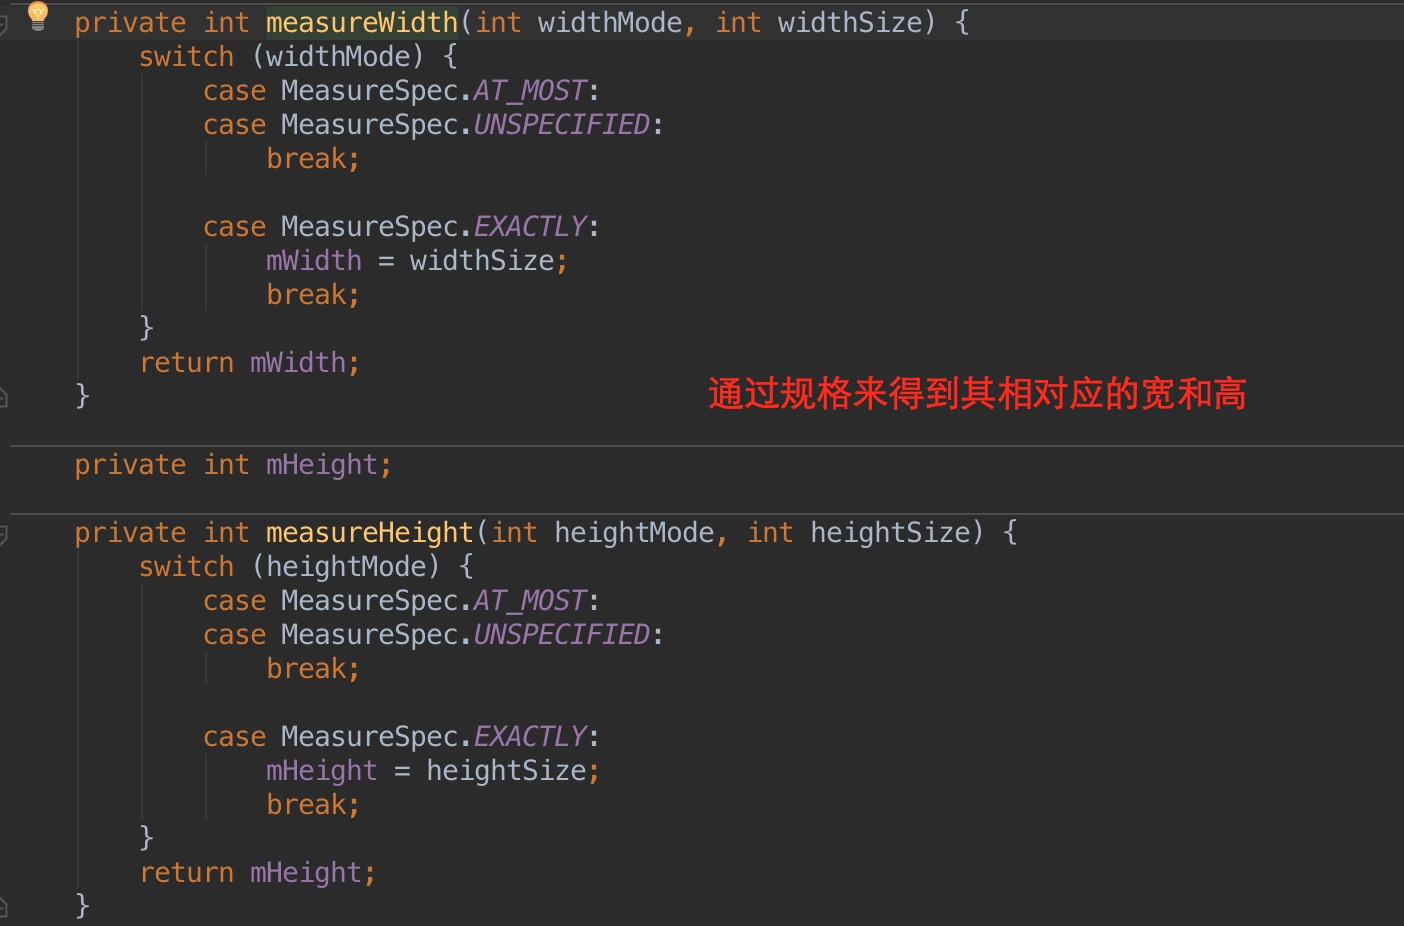Click the heightMode parameter in measureHeight signature

coord(634,533)
